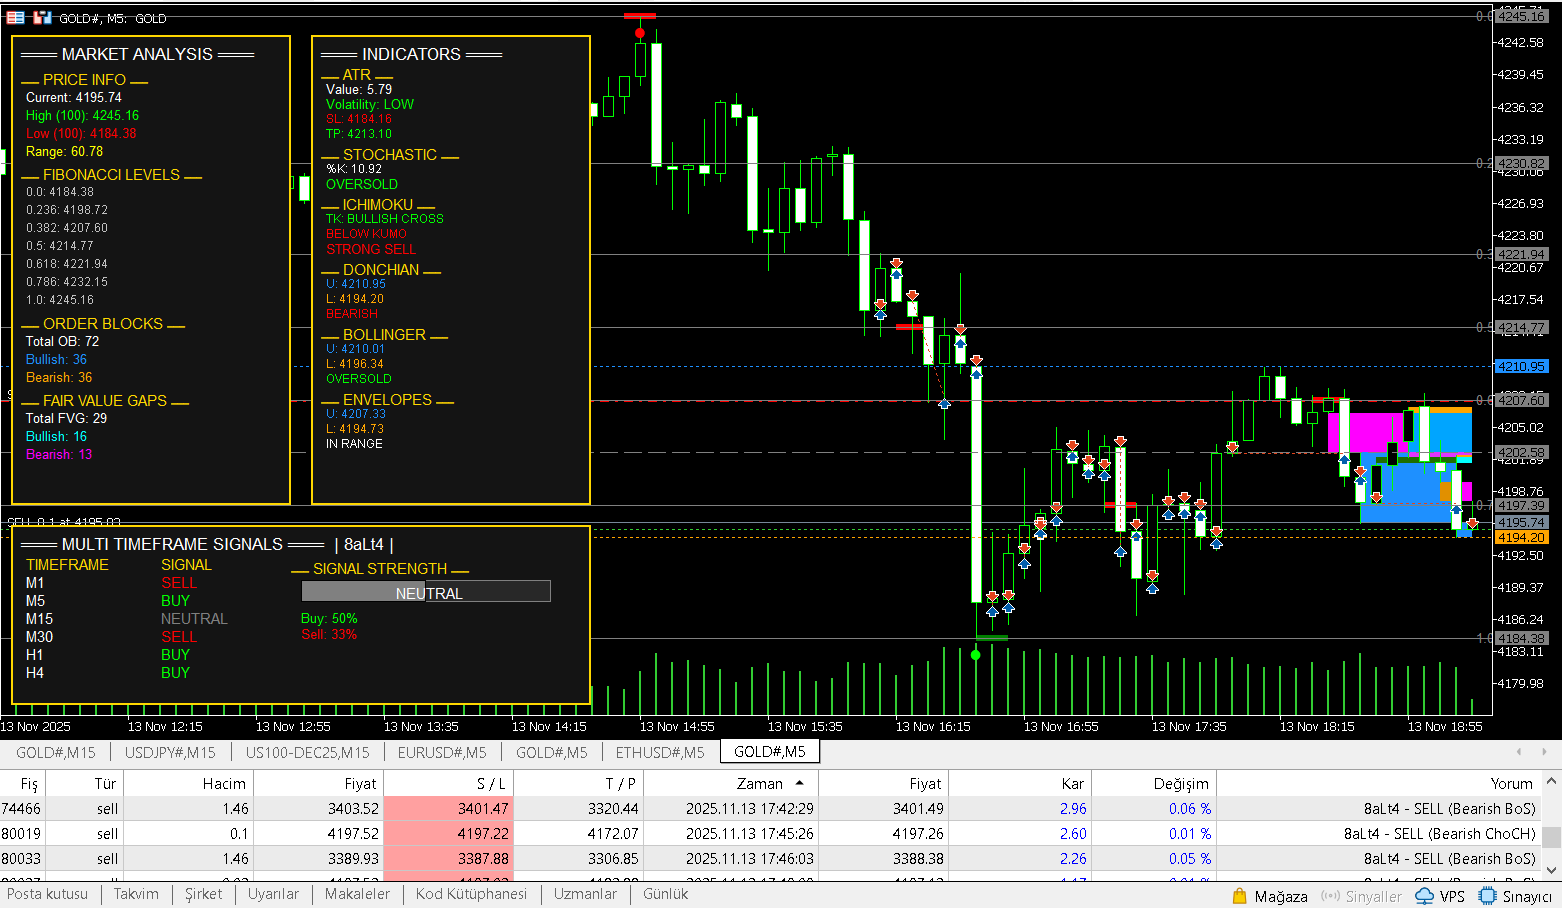Click the 4210.95 blue price label
1562x908 pixels.
pos(1521,366)
